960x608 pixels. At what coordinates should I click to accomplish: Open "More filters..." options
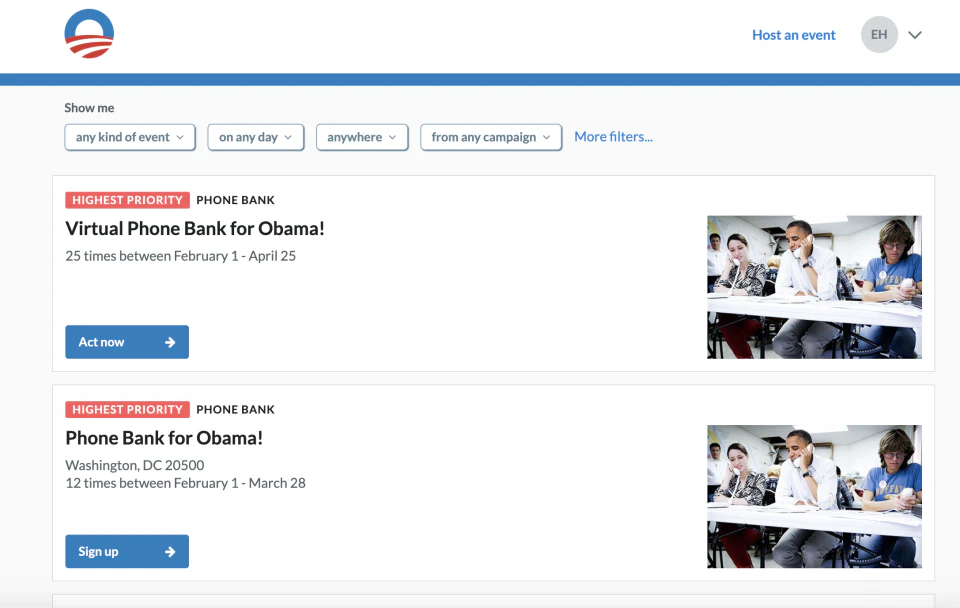pyautogui.click(x=613, y=136)
